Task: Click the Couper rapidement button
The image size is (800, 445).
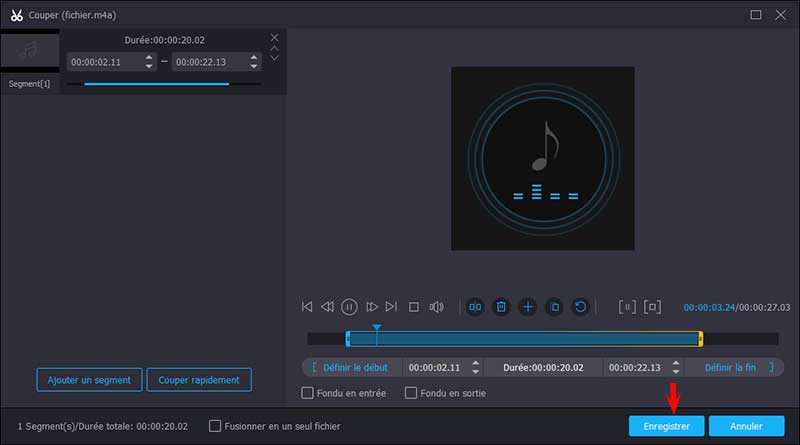Action: click(199, 380)
